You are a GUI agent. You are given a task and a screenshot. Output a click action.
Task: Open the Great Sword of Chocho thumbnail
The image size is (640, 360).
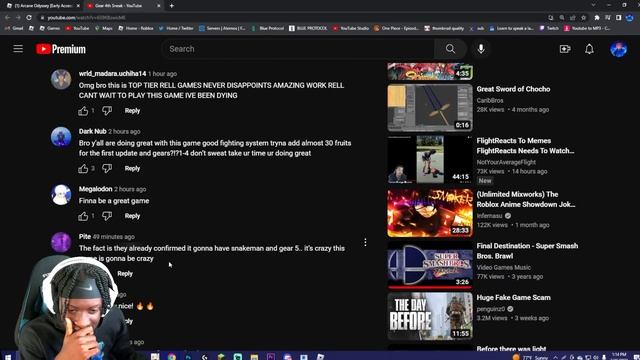tap(430, 108)
